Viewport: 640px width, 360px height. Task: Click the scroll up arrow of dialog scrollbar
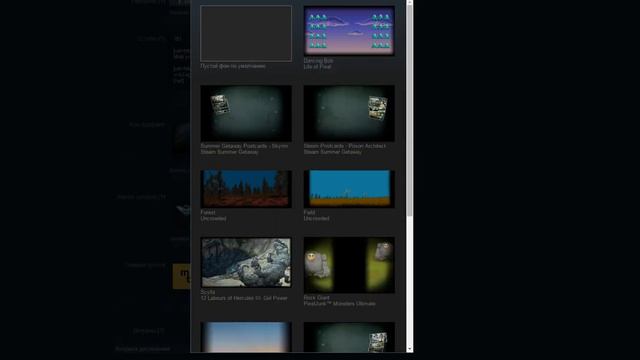tap(409, 3)
